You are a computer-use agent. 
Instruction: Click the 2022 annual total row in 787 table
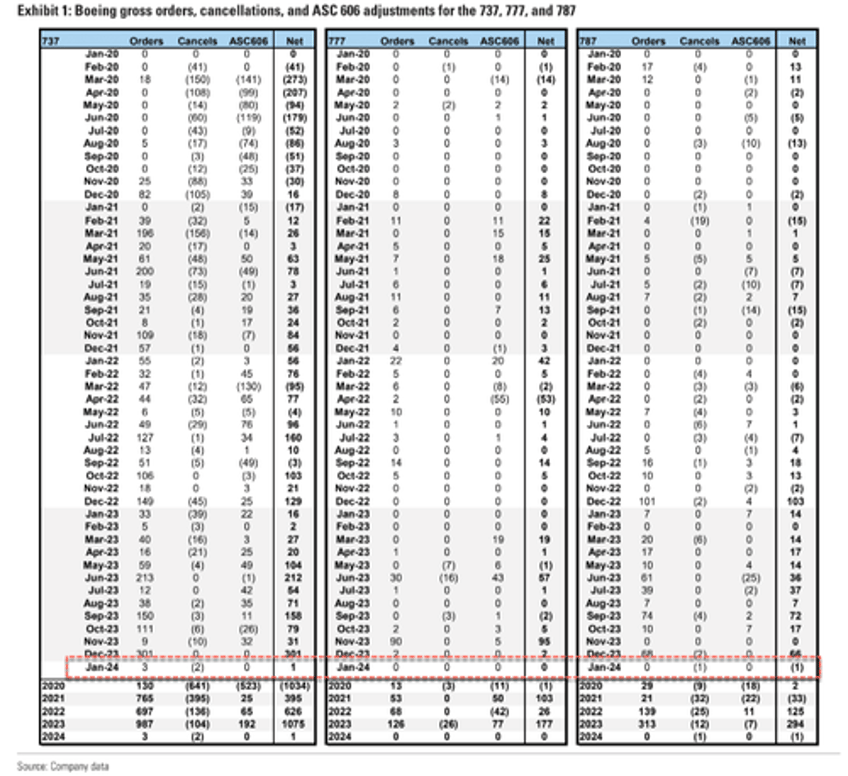pos(698,712)
